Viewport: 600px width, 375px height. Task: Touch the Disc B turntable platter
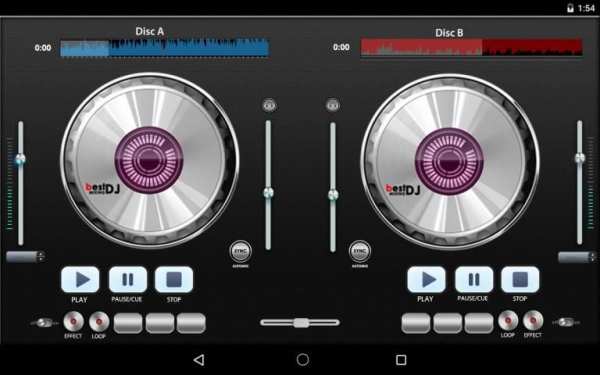click(x=450, y=161)
